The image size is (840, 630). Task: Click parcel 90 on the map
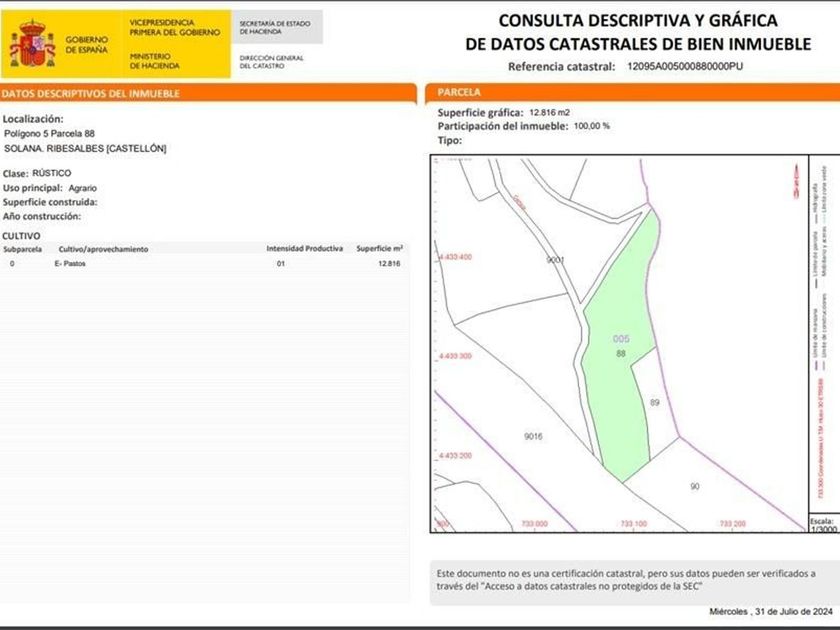pyautogui.click(x=695, y=486)
